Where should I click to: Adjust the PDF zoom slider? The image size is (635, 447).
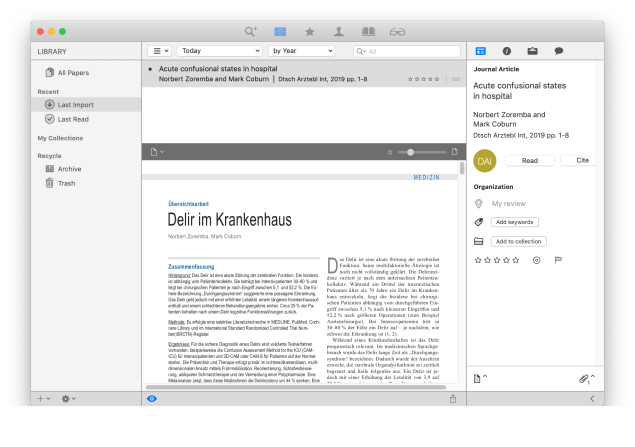pos(409,152)
